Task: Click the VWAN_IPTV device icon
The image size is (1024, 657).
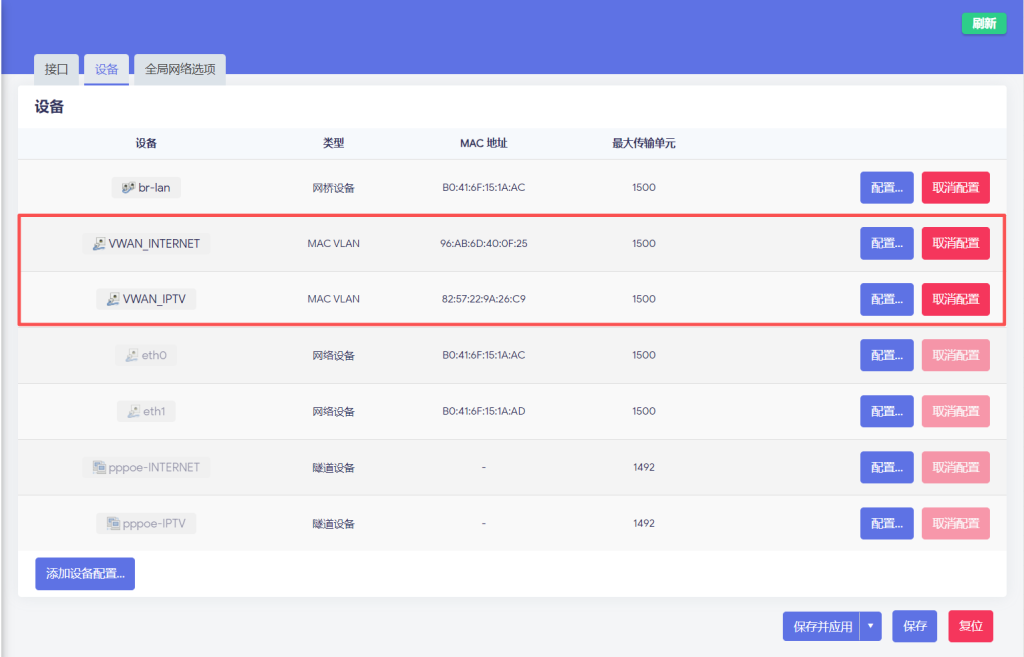Action: click(x=113, y=299)
